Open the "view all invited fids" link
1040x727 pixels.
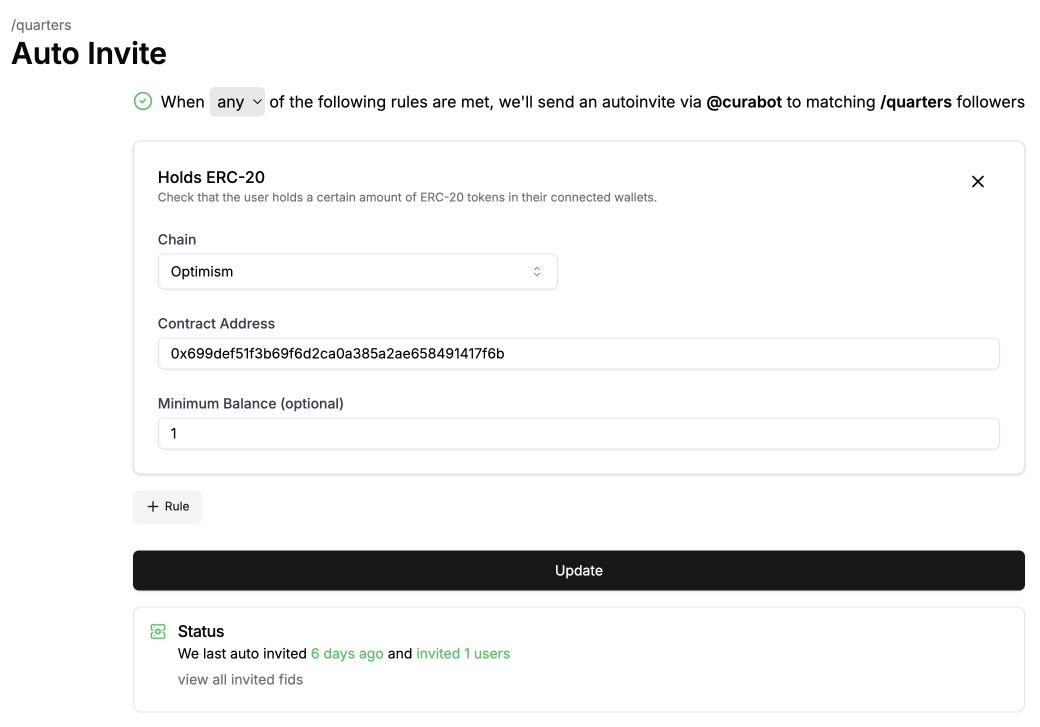240,680
